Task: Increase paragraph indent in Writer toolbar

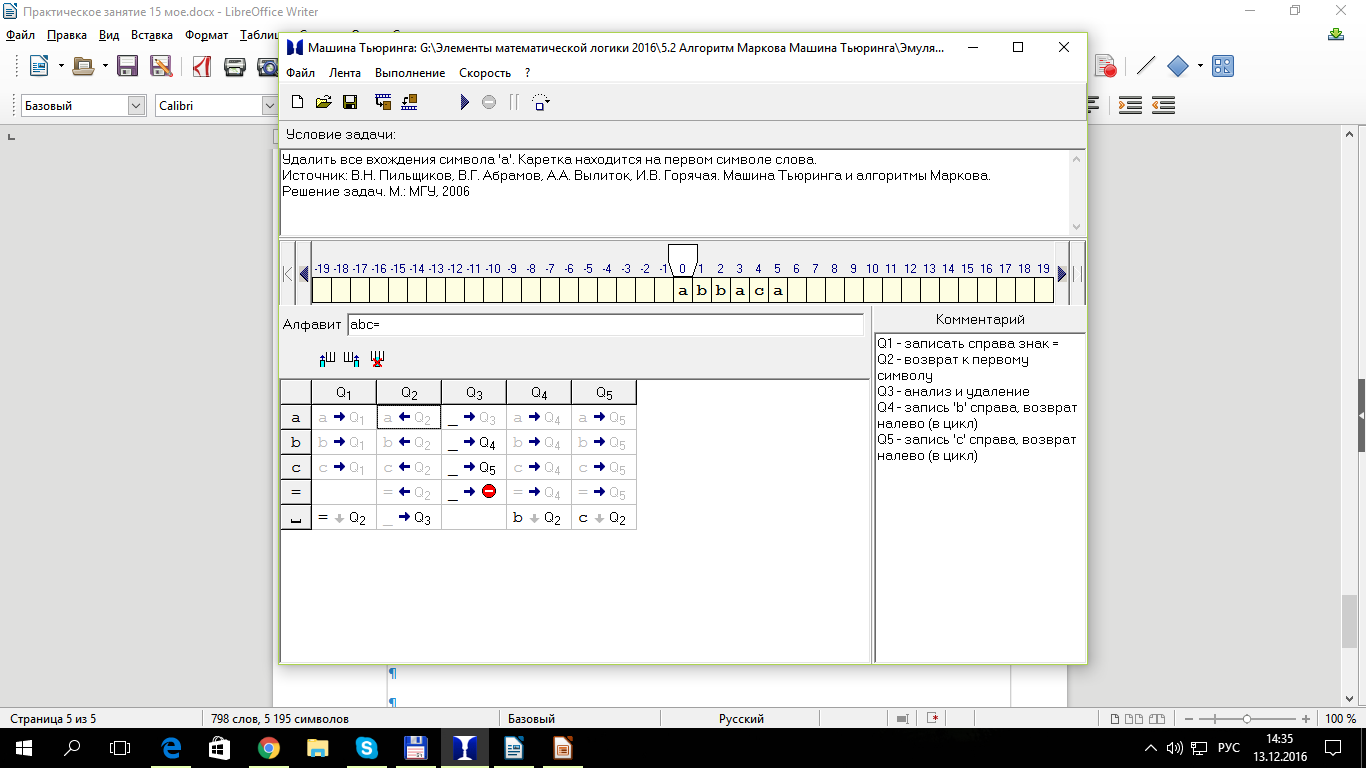Action: (1130, 105)
